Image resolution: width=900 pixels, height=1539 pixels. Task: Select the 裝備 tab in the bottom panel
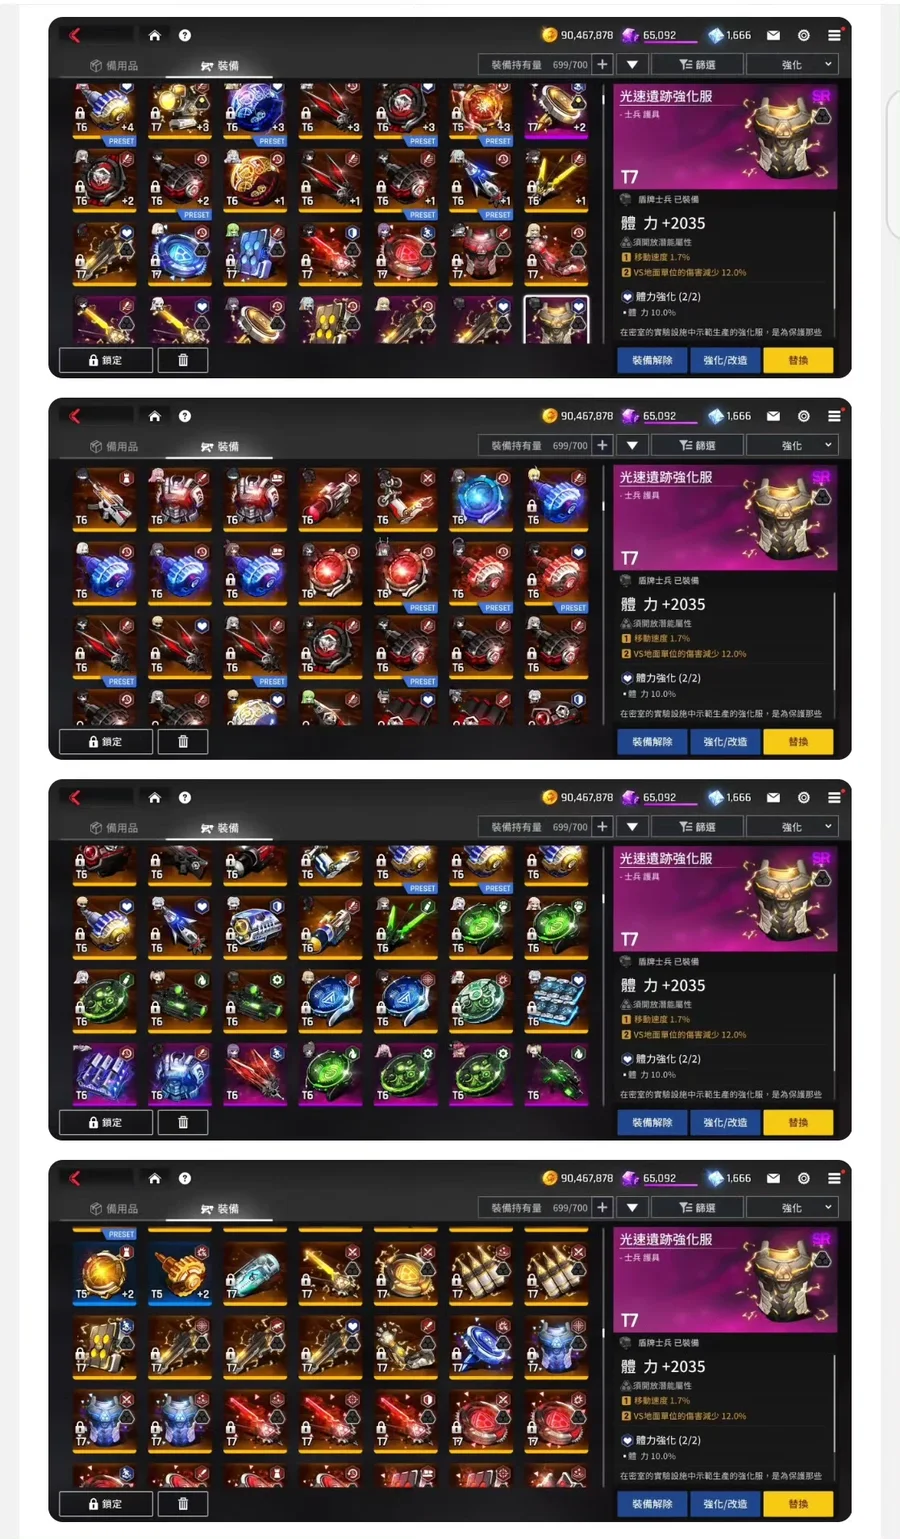click(220, 1209)
